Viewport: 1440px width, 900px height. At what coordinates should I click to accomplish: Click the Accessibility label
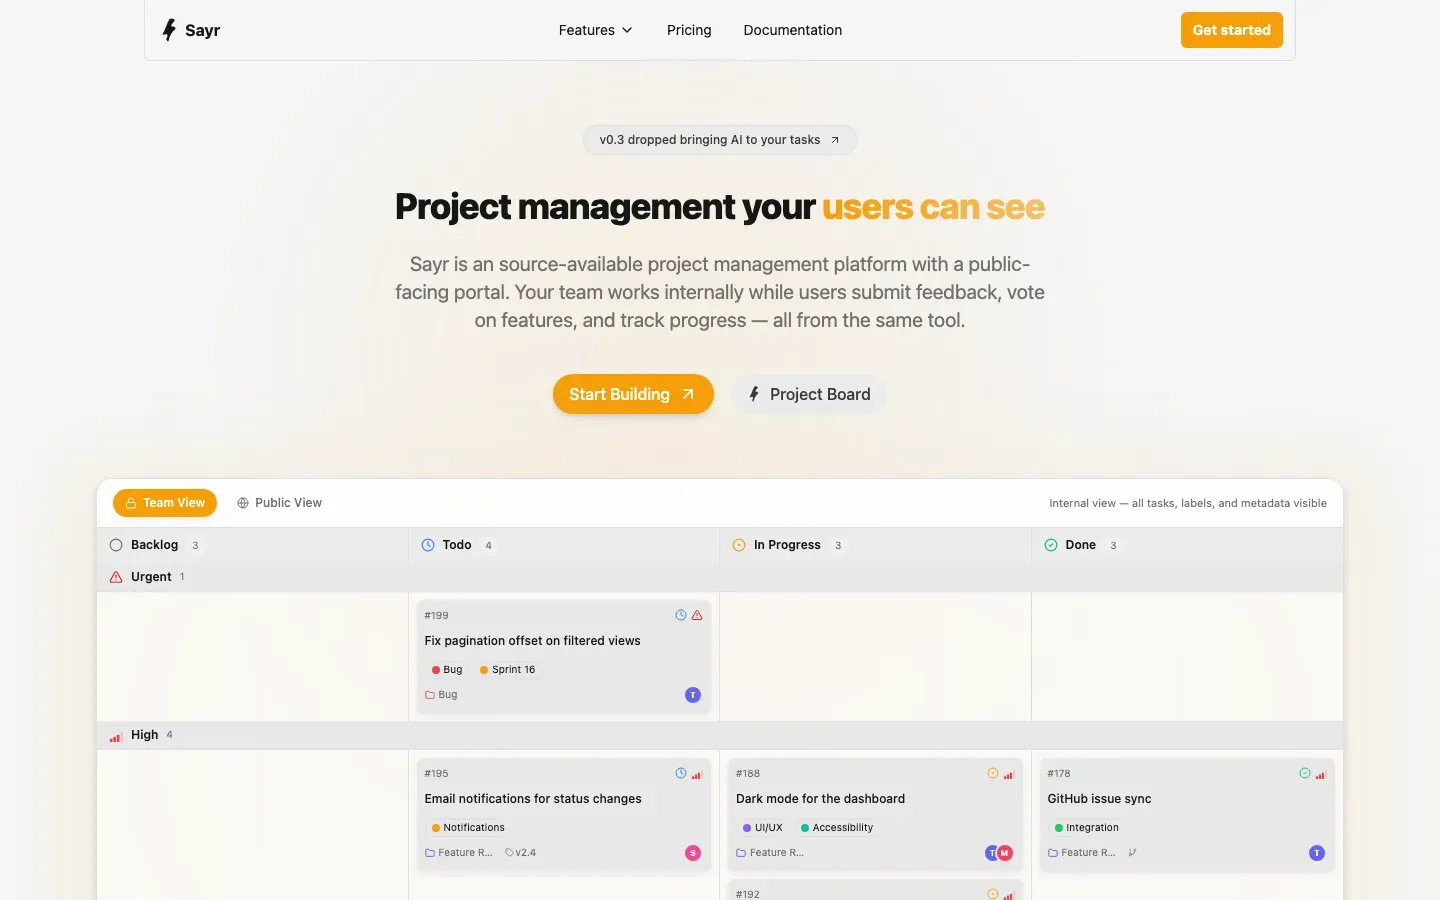837,828
